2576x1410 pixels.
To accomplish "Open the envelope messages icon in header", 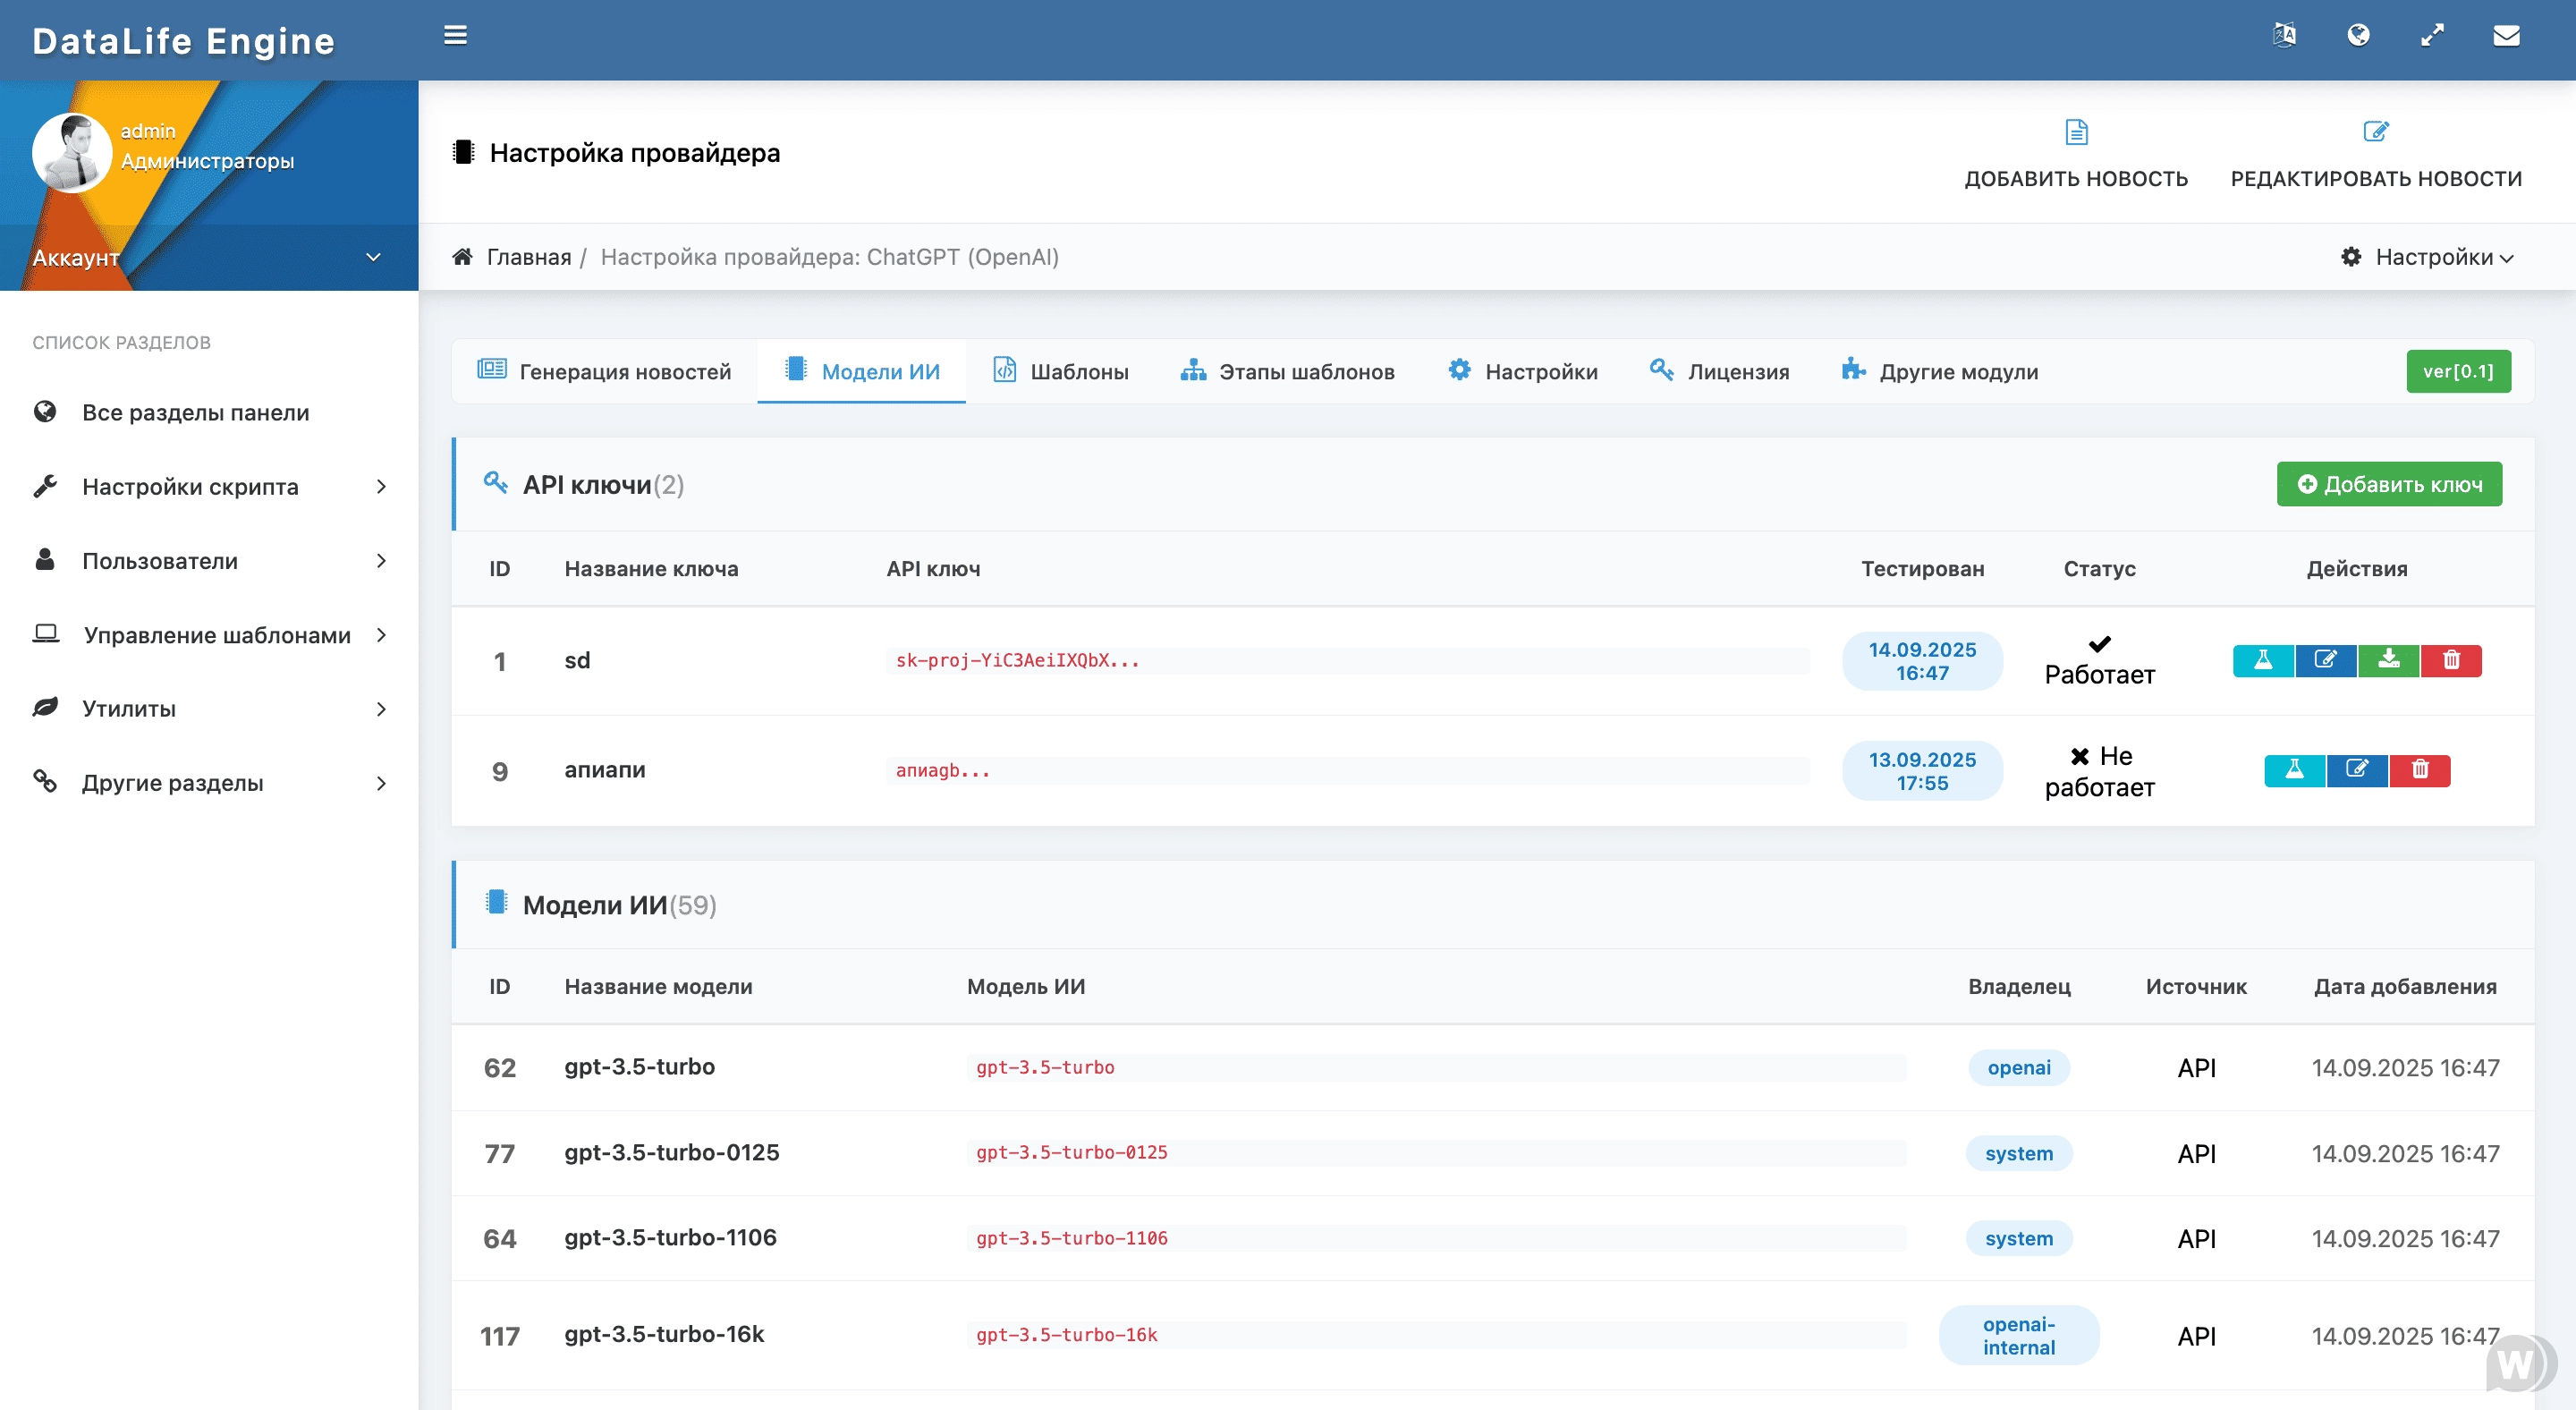I will tap(2505, 36).
